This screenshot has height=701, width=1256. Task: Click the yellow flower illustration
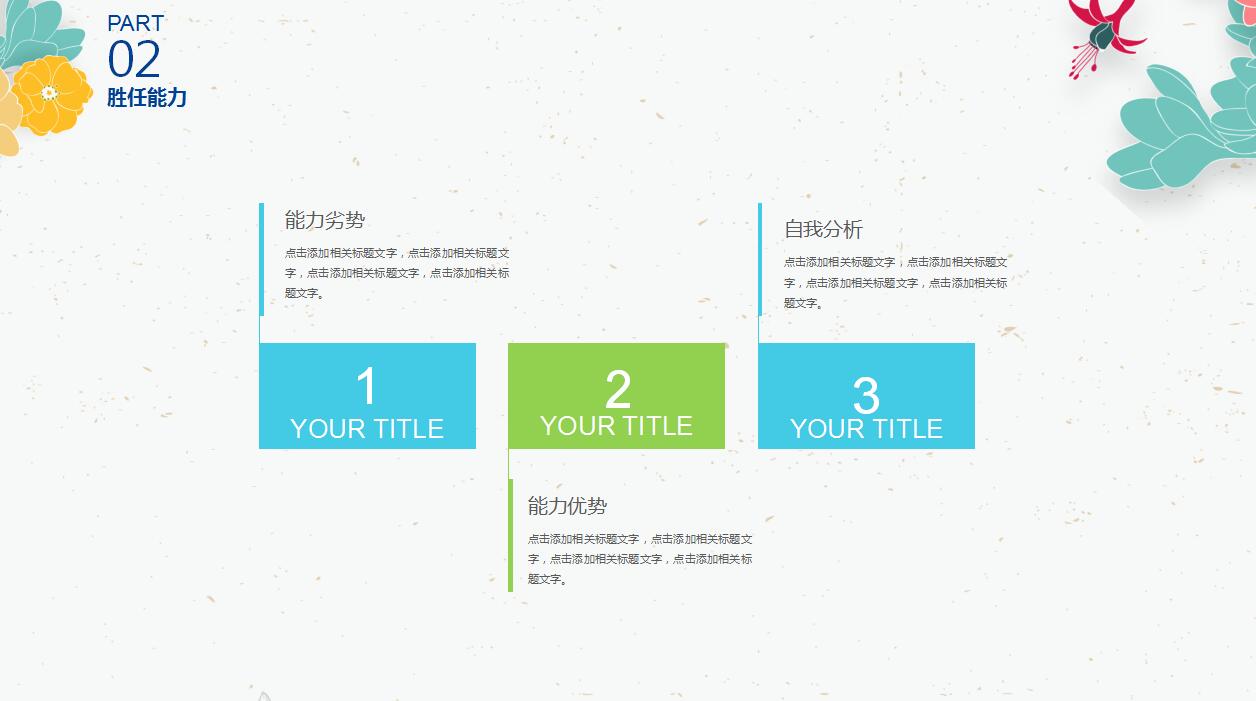(52, 95)
